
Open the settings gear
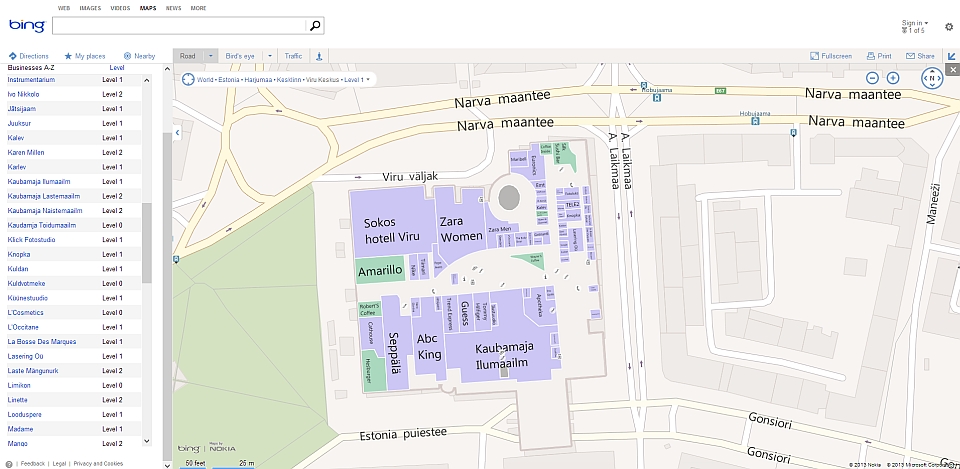click(949, 27)
